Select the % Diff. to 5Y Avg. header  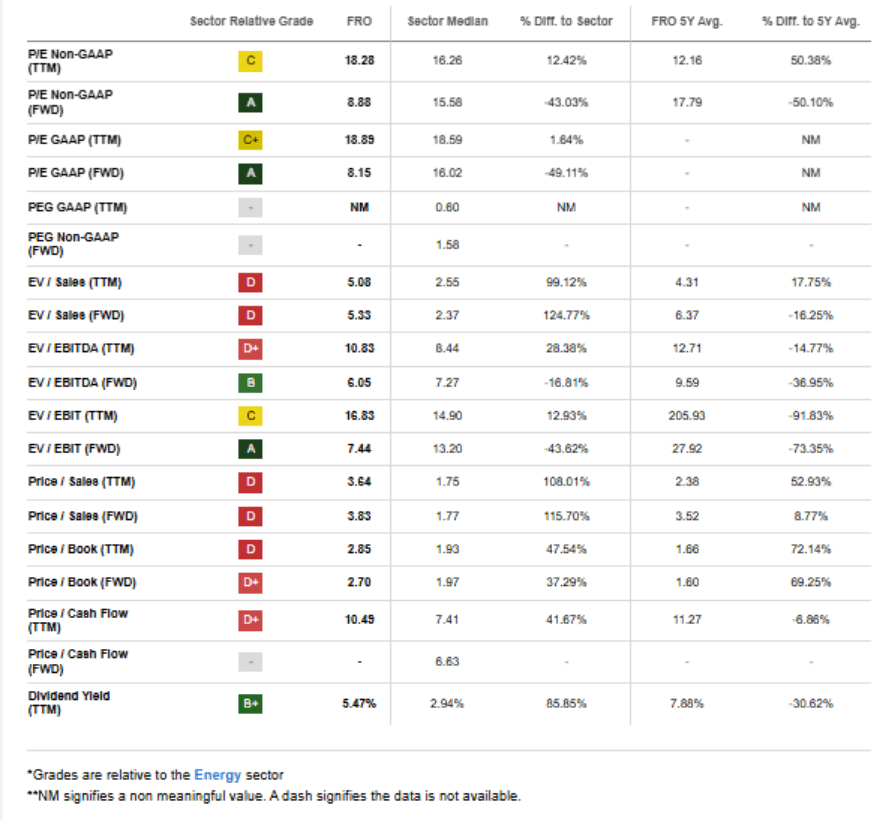(x=810, y=21)
